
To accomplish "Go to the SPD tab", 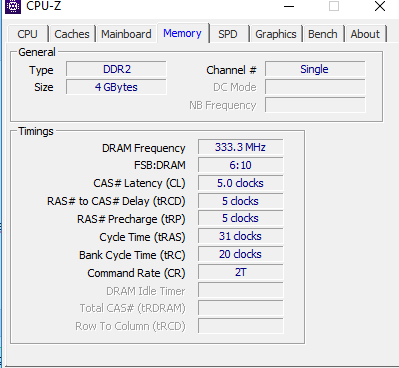I will click(x=228, y=34).
